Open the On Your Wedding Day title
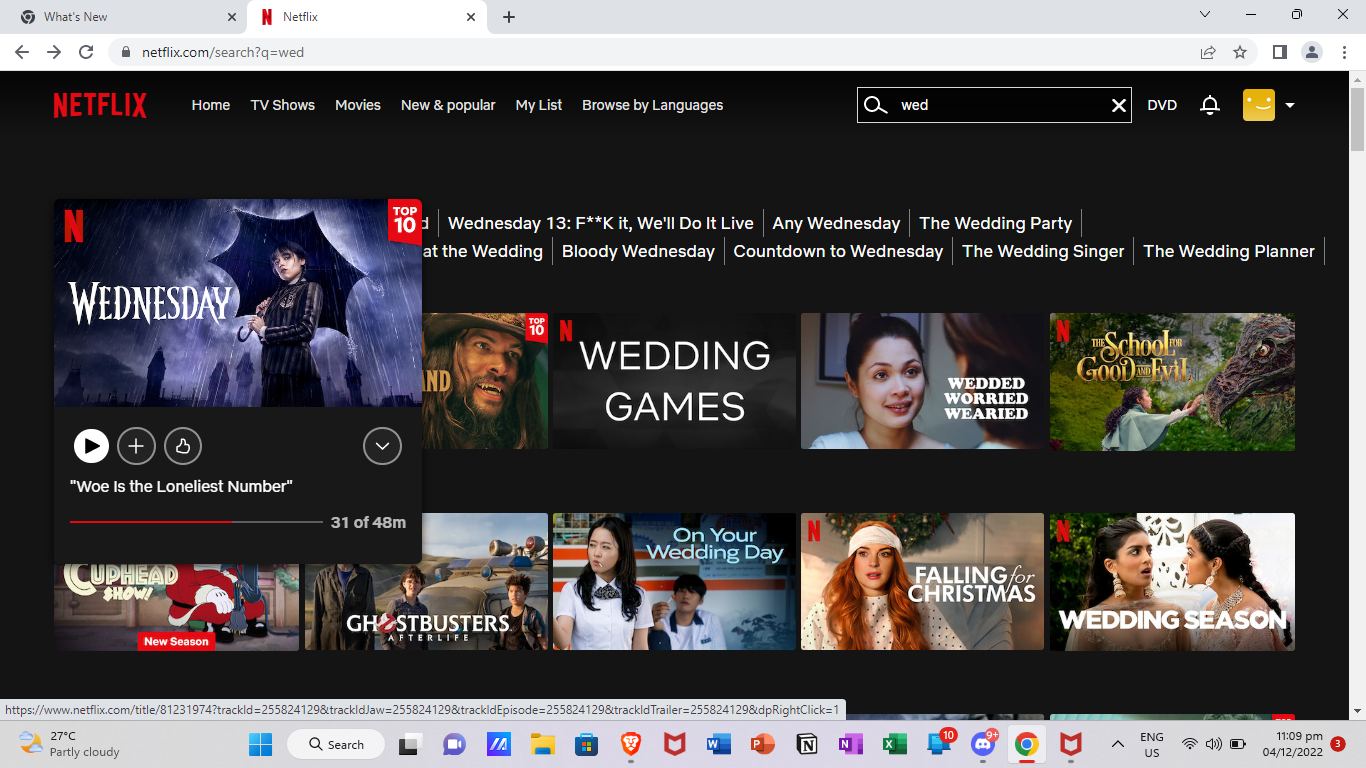The image size is (1366, 768). pos(675,582)
